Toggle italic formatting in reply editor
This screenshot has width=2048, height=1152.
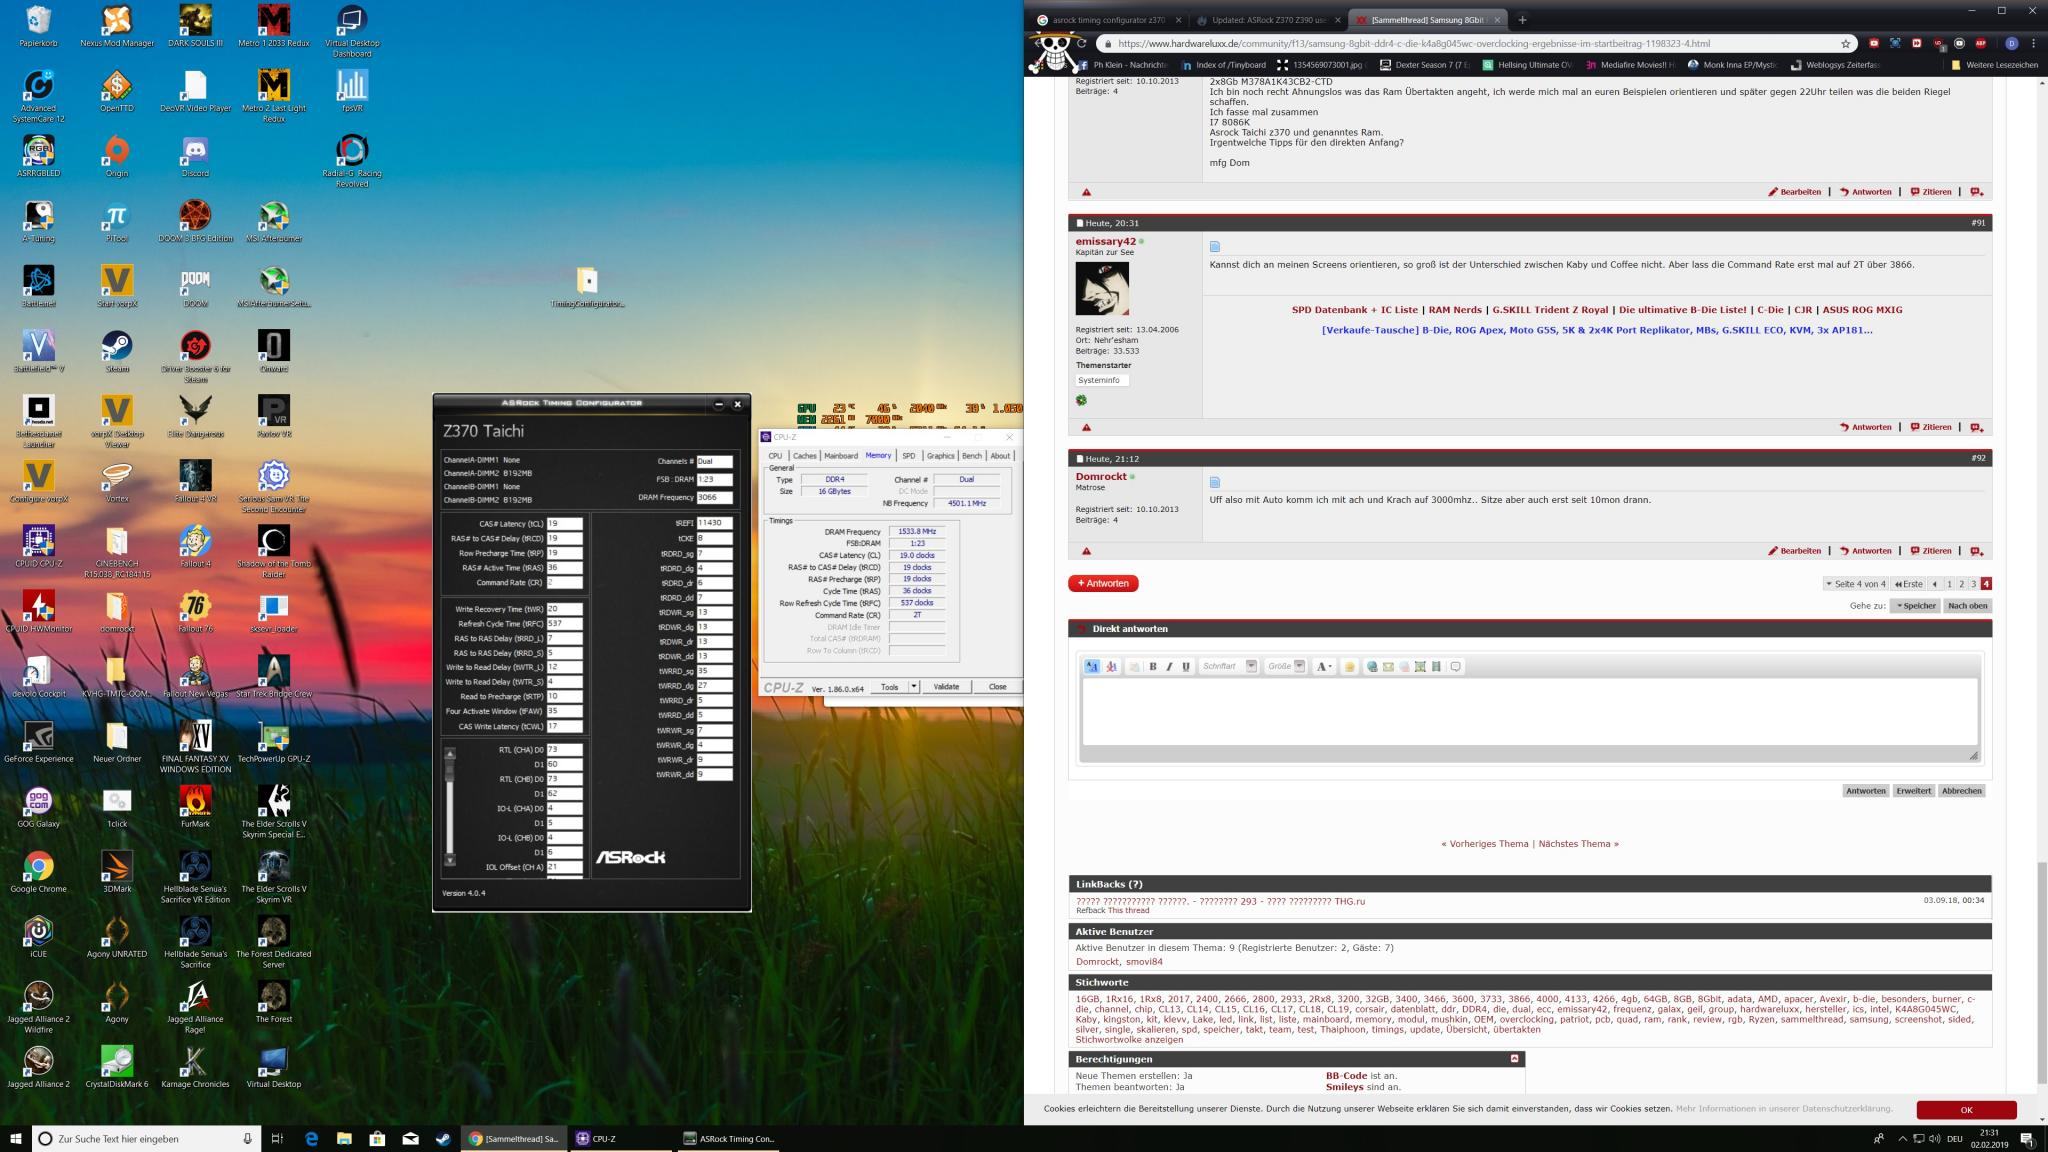1169,667
